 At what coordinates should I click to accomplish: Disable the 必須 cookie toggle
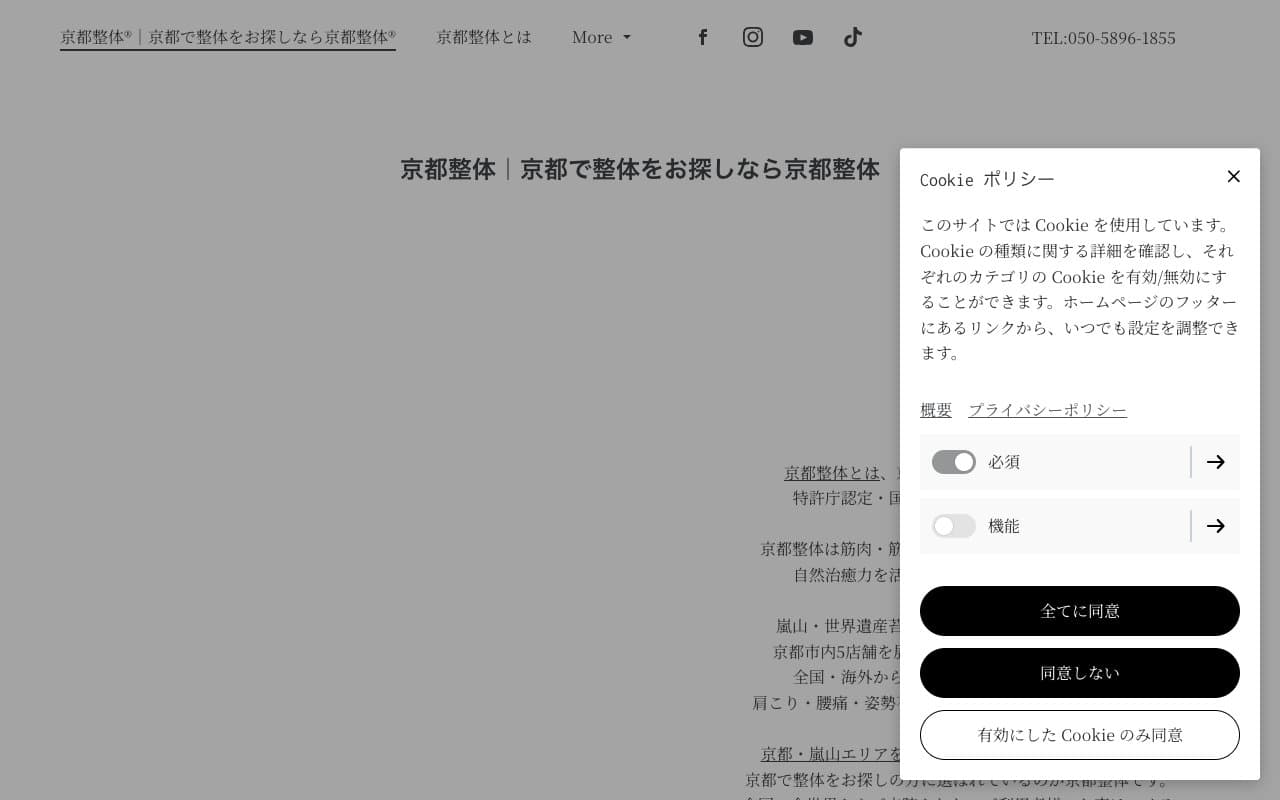[953, 462]
